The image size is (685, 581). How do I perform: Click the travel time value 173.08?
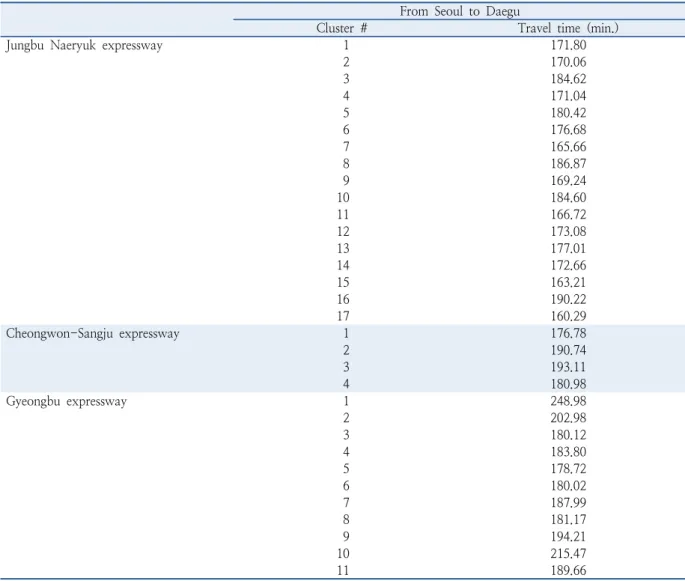point(568,232)
